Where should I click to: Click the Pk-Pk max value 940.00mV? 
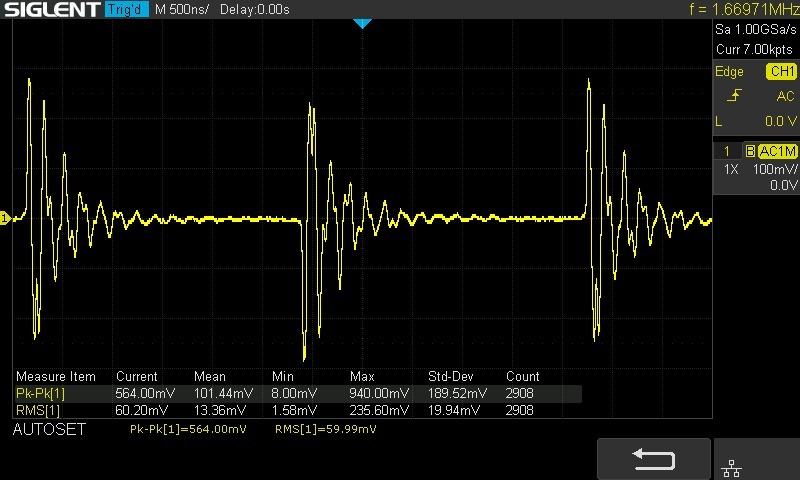(x=379, y=393)
